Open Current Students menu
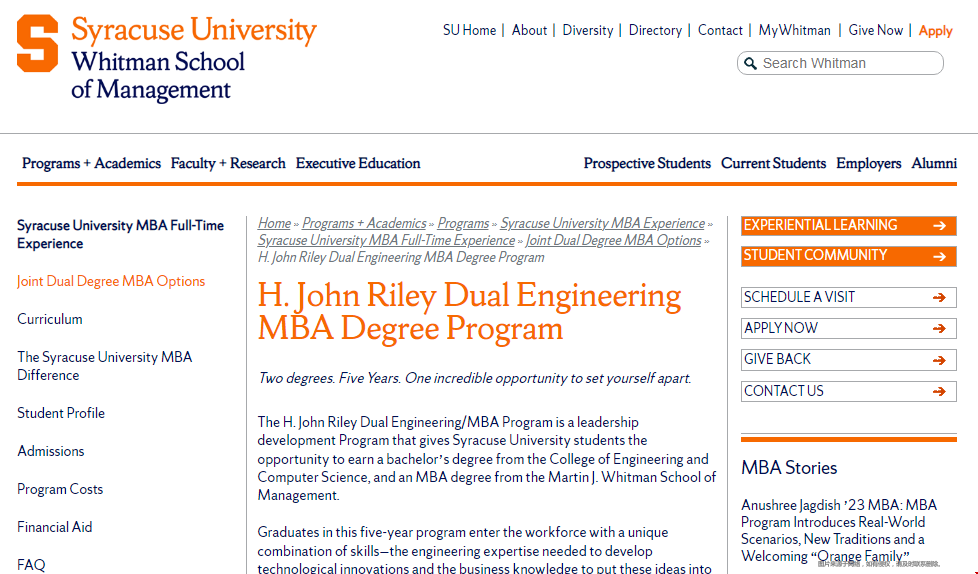This screenshot has height=574, width=978. pos(773,163)
